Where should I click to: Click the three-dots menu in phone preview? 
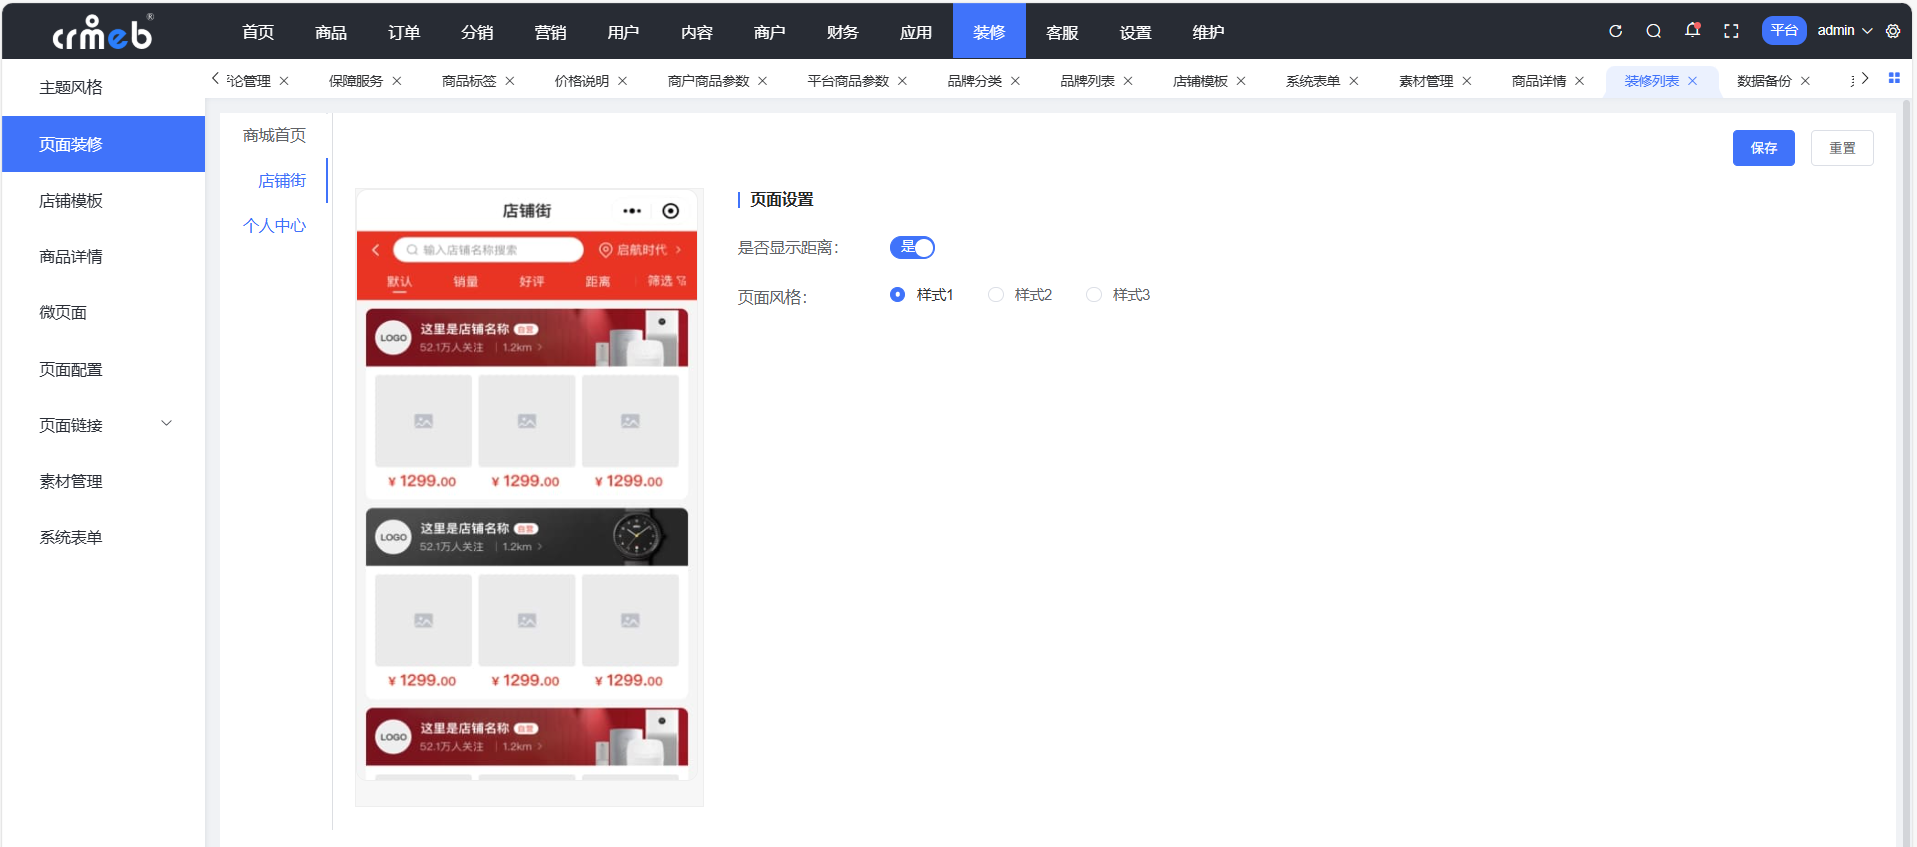click(x=632, y=211)
